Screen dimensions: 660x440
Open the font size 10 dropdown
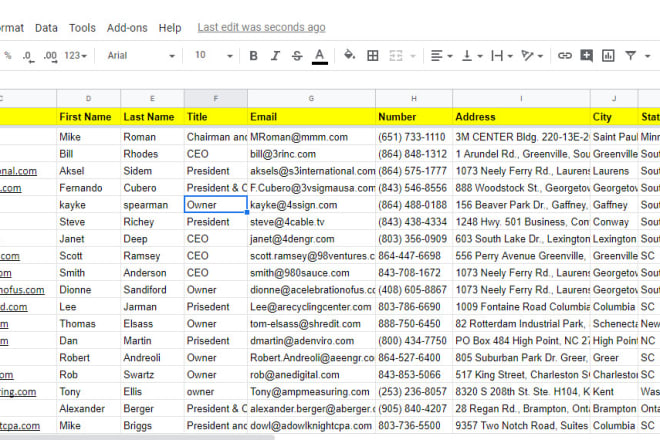[213, 56]
